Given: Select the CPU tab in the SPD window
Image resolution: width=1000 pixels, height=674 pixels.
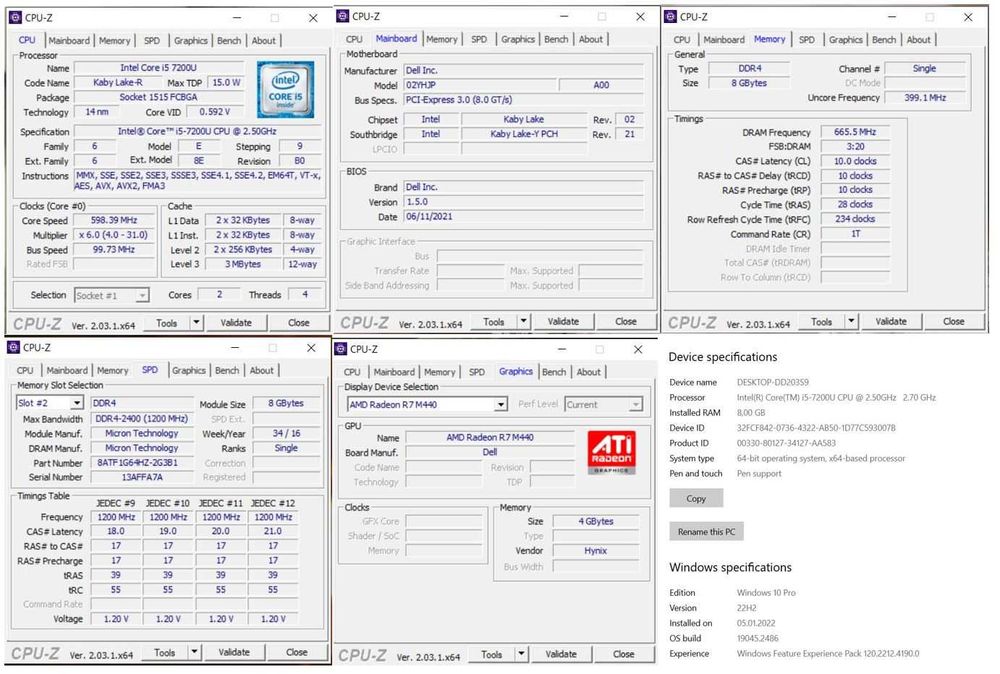Looking at the screenshot, I should pyautogui.click(x=25, y=370).
